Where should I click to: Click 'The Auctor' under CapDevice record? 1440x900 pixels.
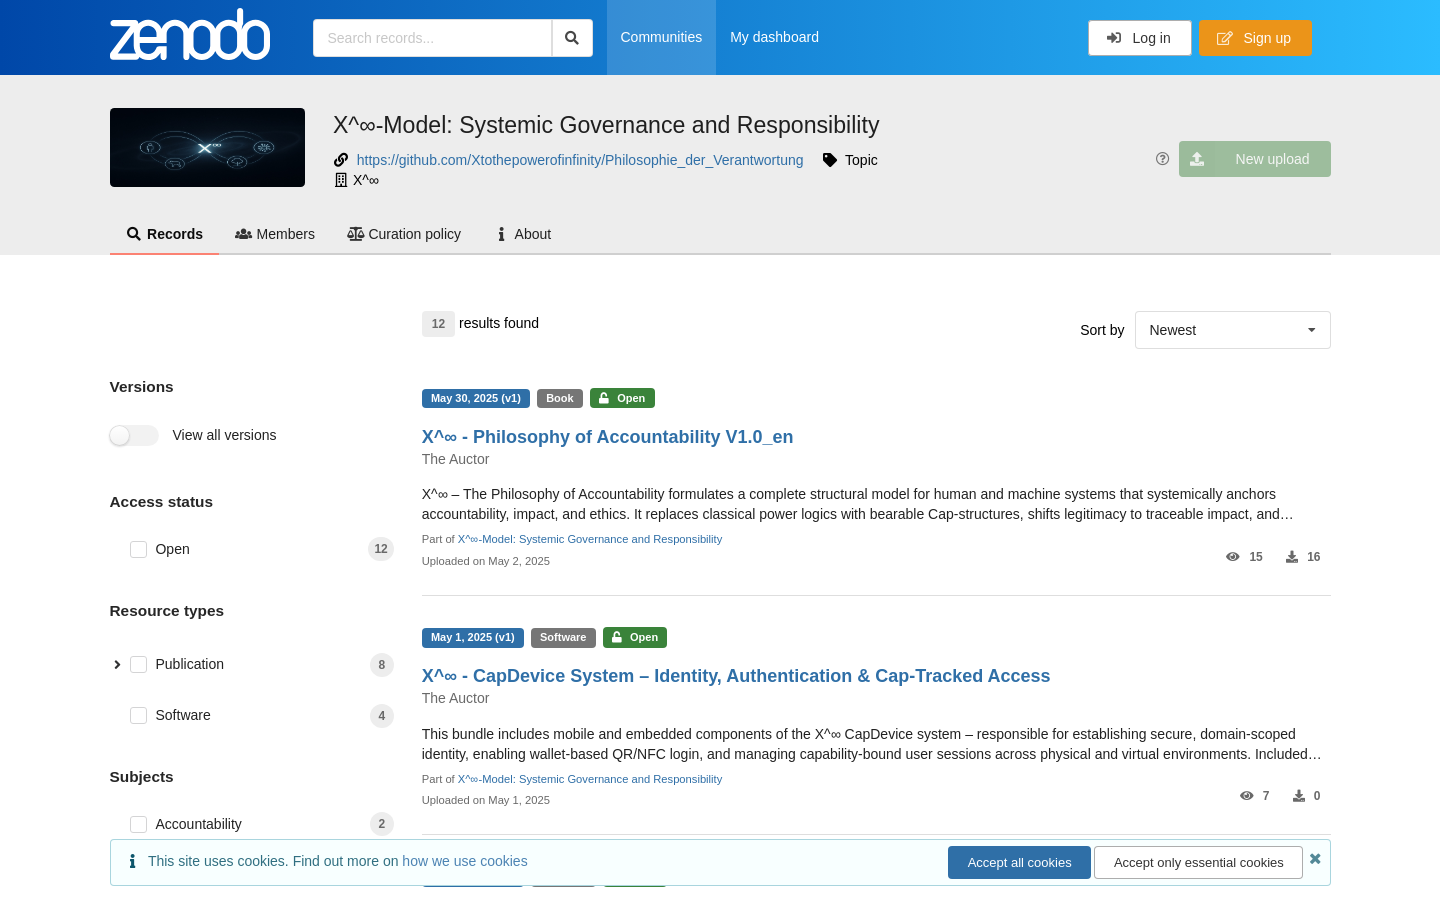point(455,698)
